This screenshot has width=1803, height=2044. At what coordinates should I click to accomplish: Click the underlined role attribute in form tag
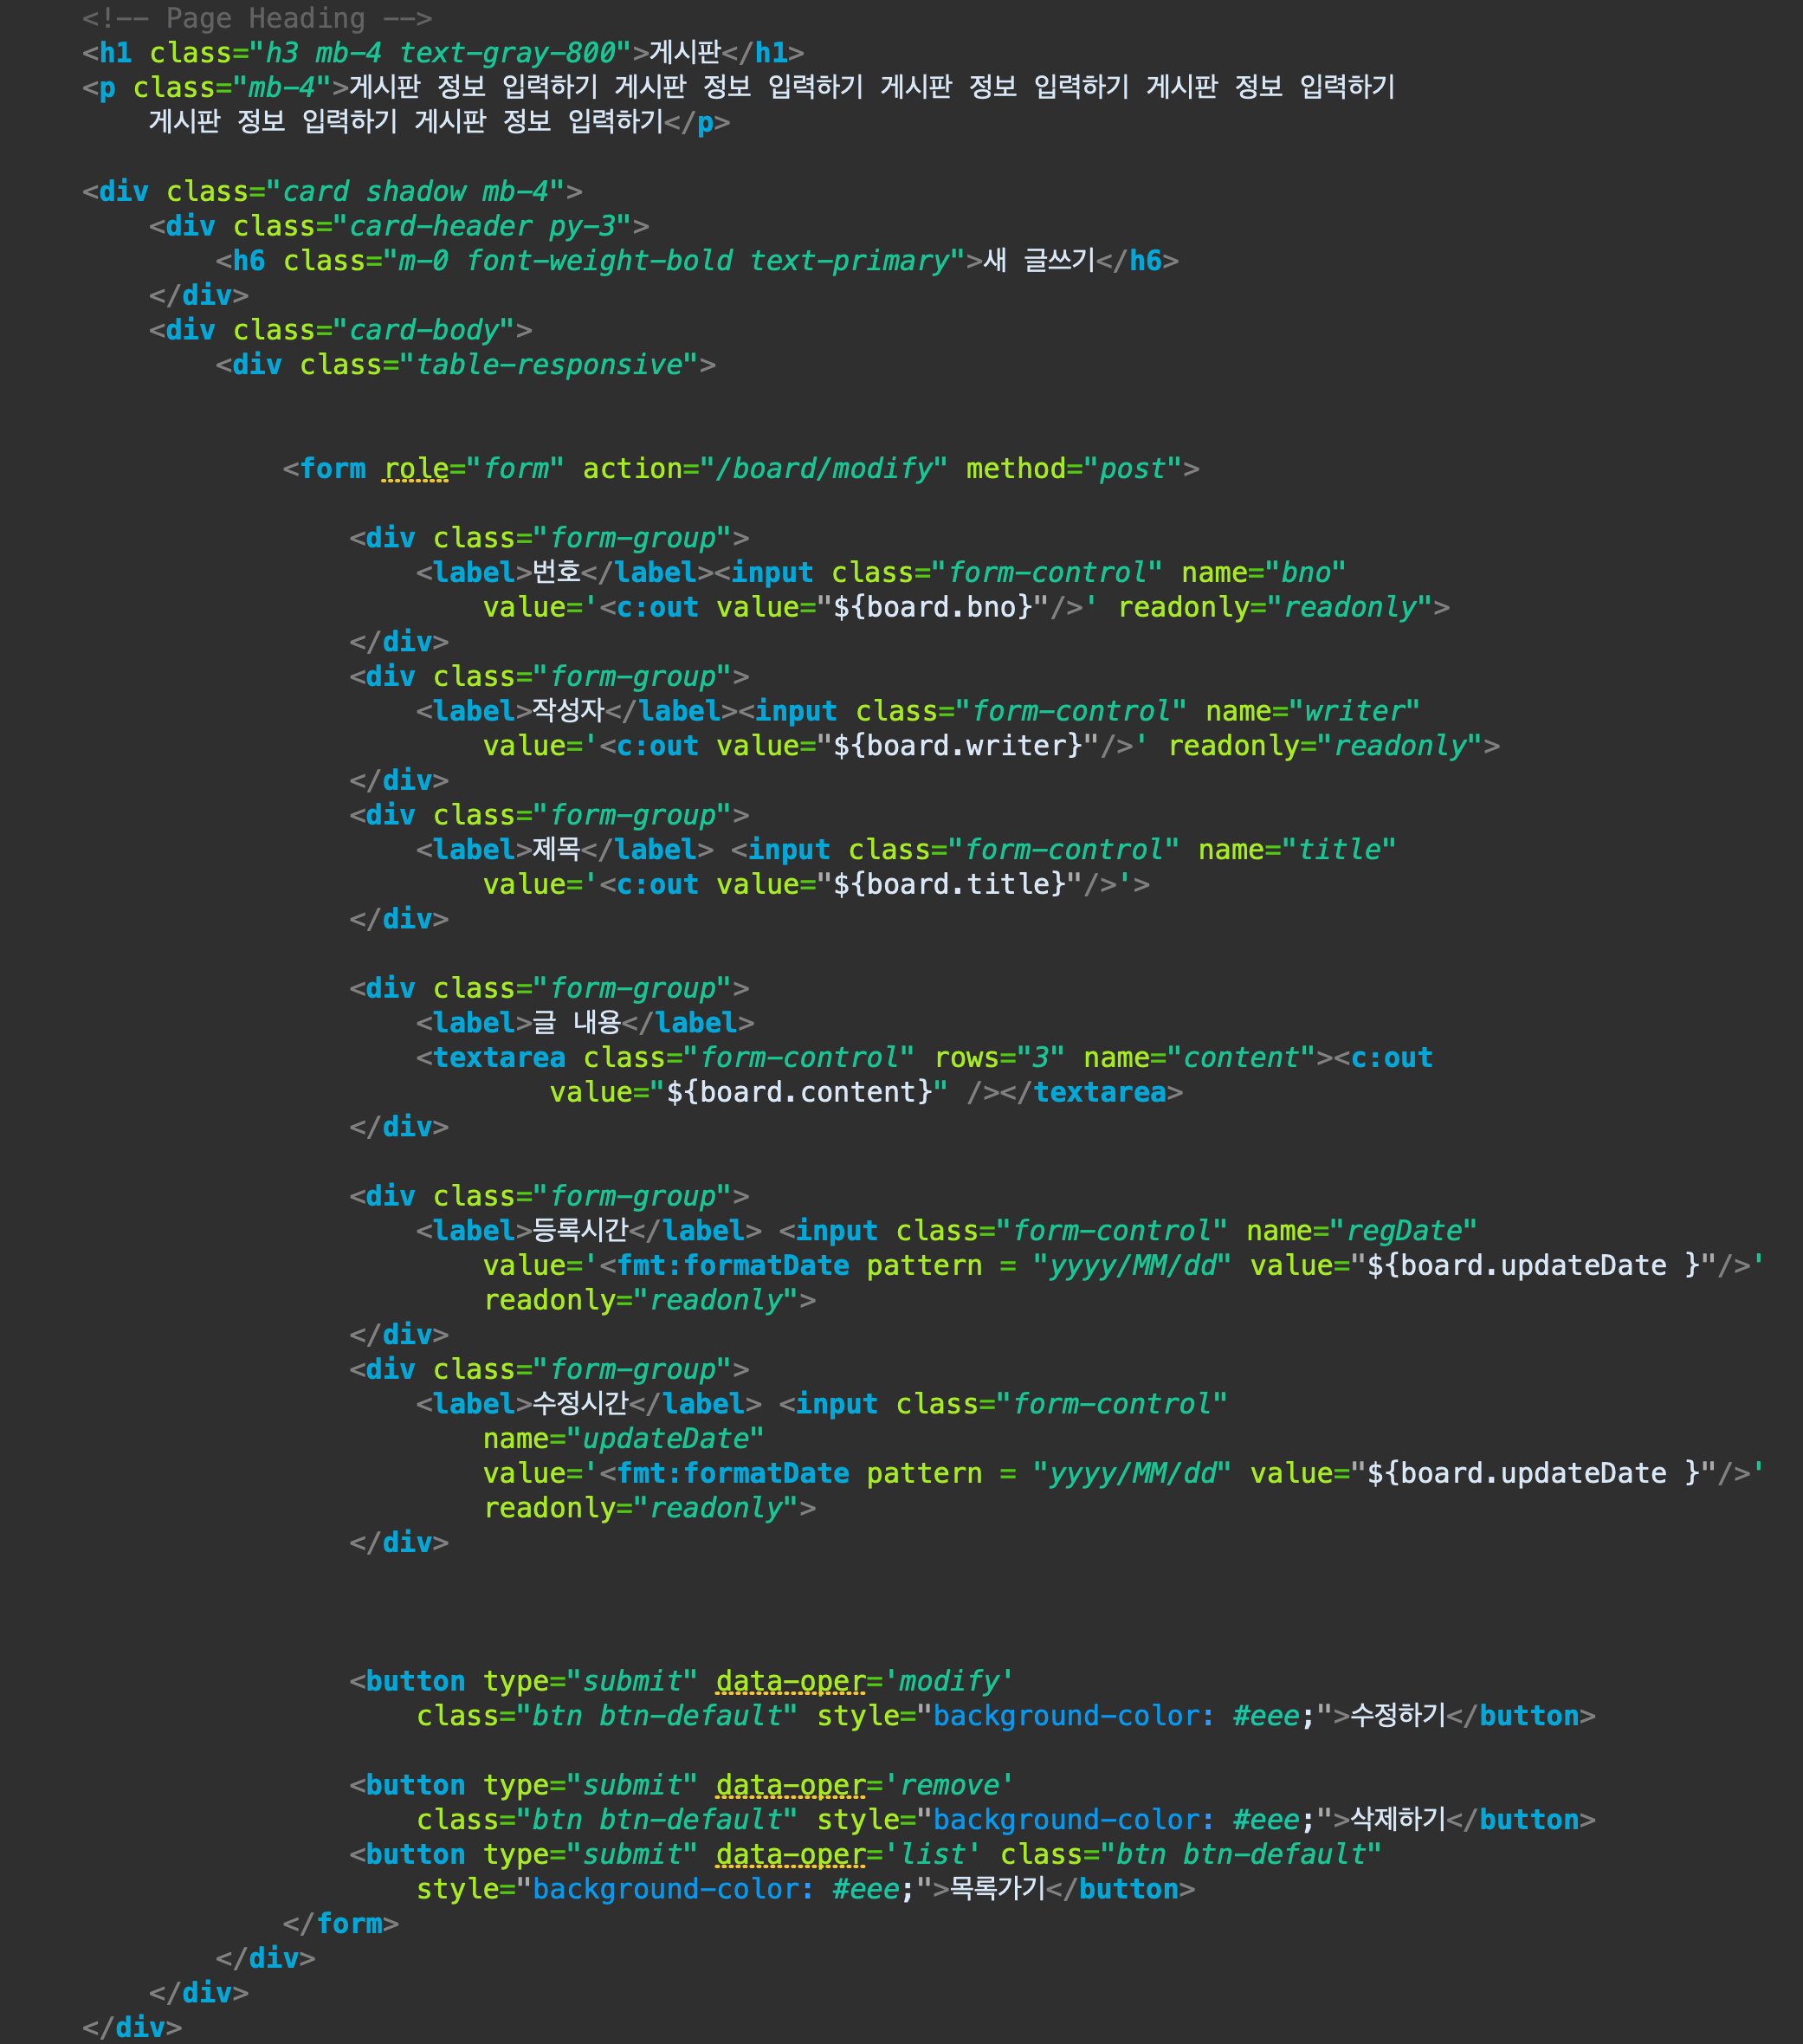pyautogui.click(x=416, y=469)
